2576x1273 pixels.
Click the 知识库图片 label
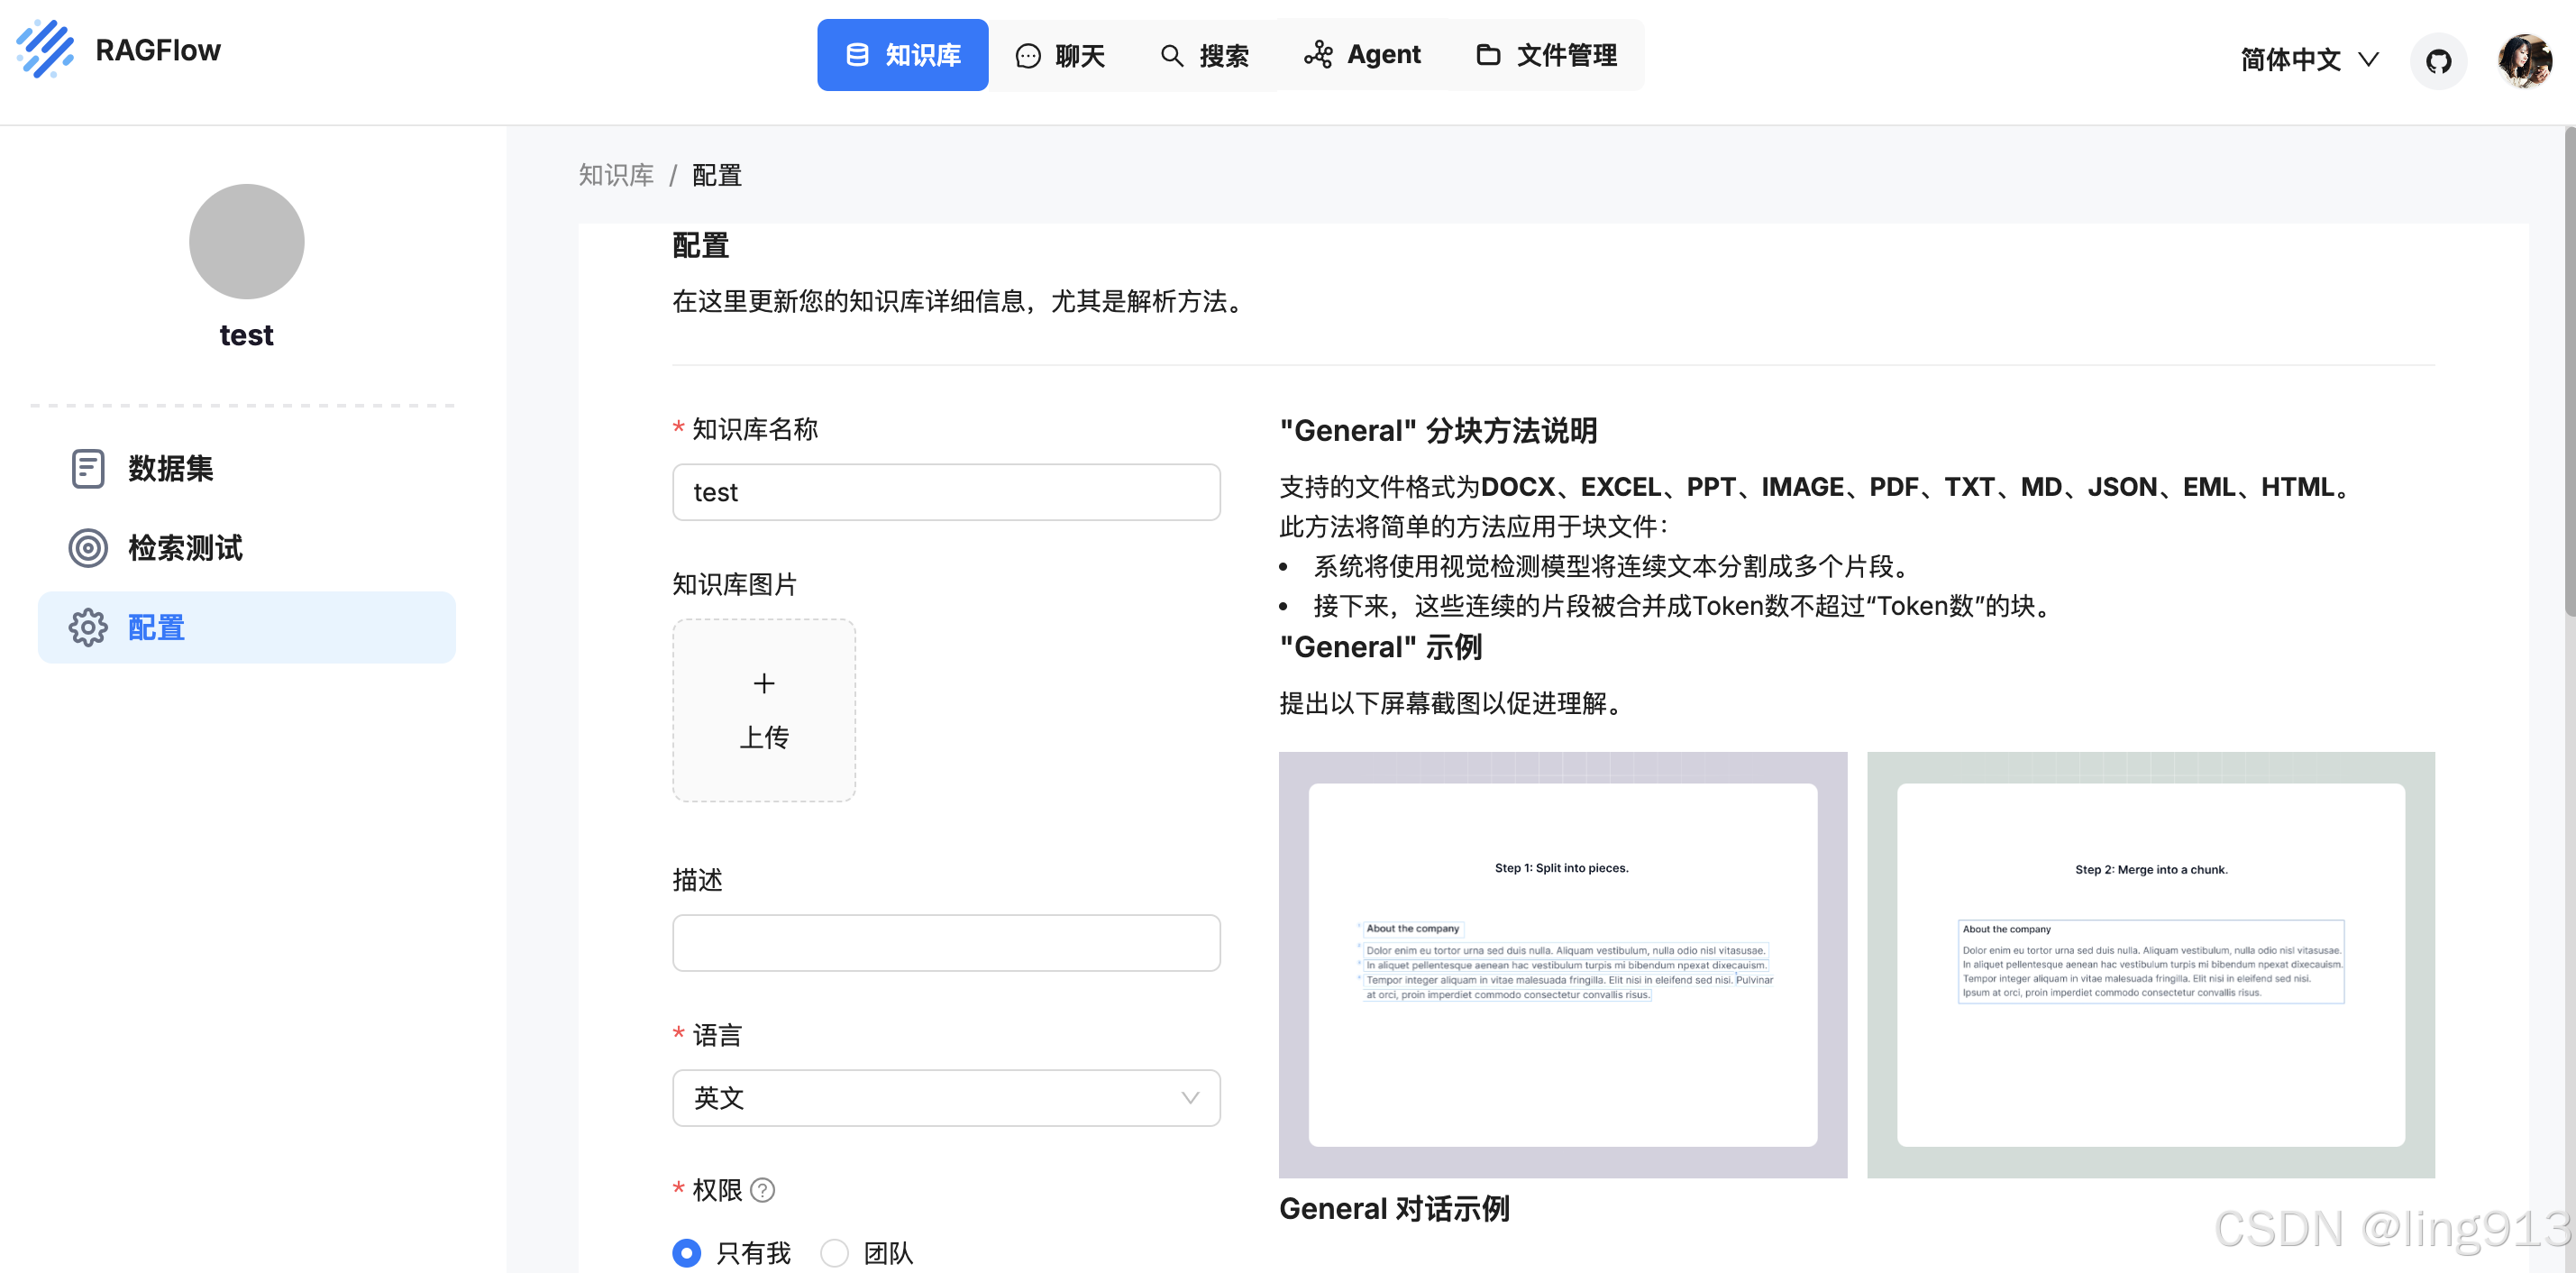[x=735, y=584]
